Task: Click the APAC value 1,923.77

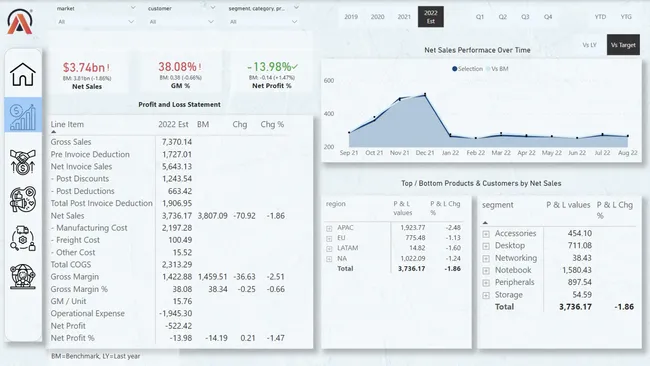Action: pos(413,228)
